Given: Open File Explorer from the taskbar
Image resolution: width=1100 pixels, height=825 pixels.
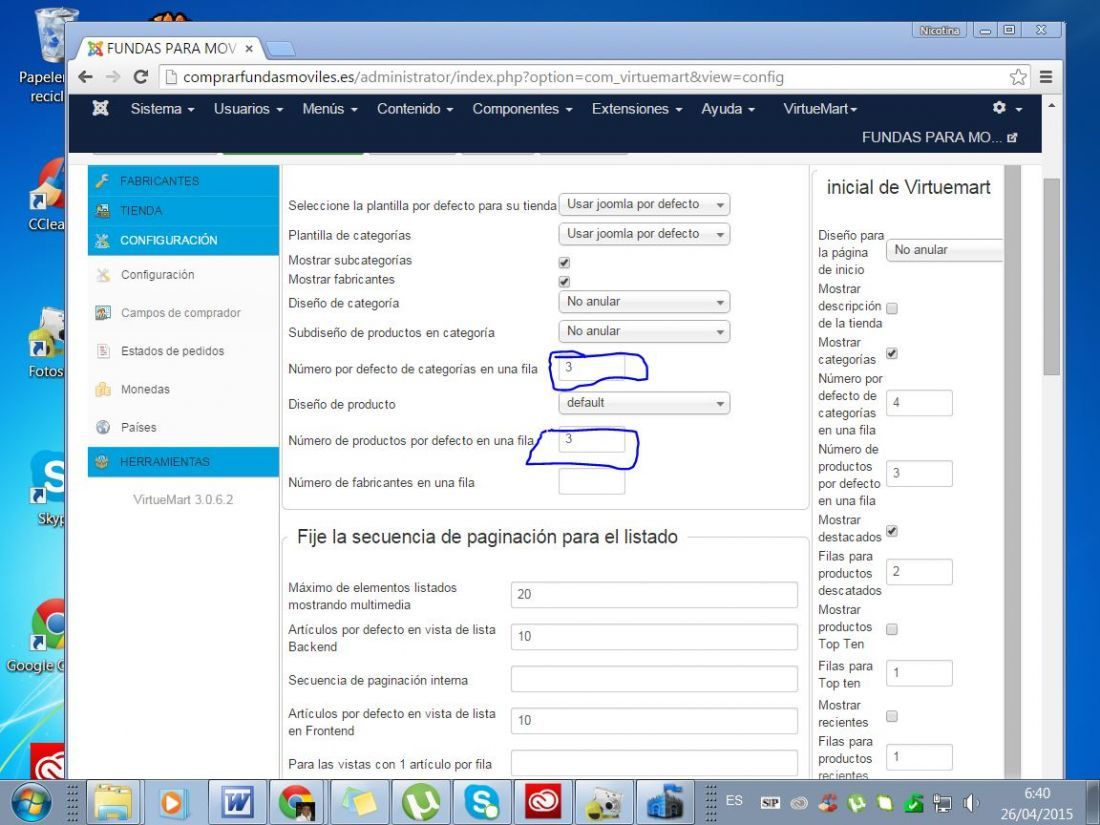Looking at the screenshot, I should pyautogui.click(x=113, y=802).
